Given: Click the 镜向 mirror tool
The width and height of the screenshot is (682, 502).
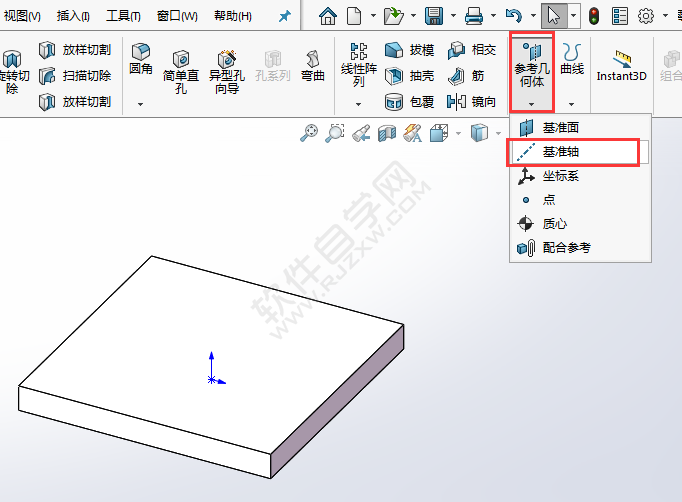Looking at the screenshot, I should pyautogui.click(x=472, y=102).
